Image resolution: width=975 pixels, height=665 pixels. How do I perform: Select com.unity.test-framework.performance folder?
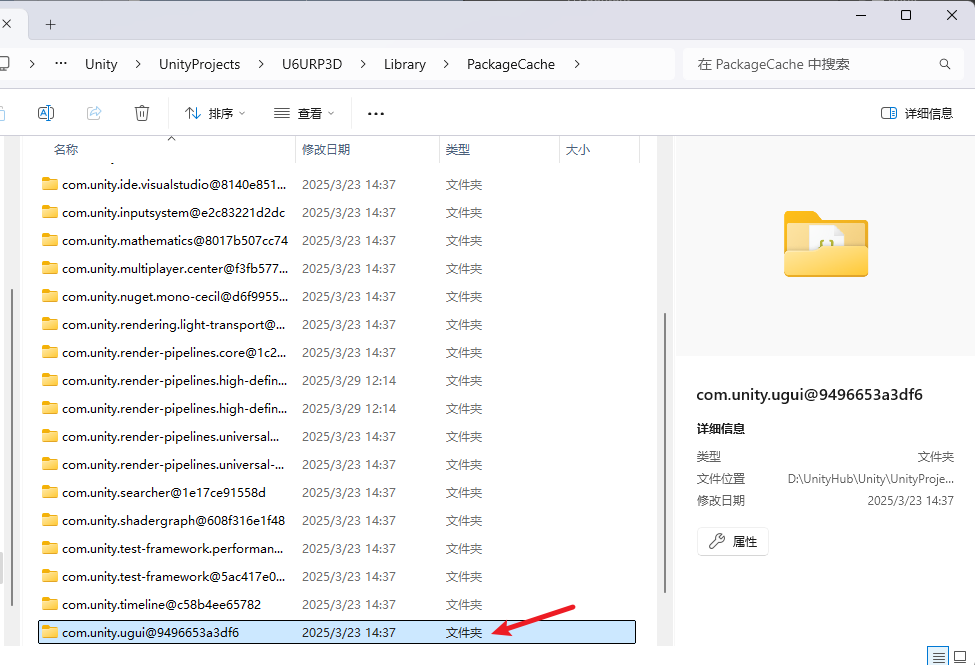point(336,548)
